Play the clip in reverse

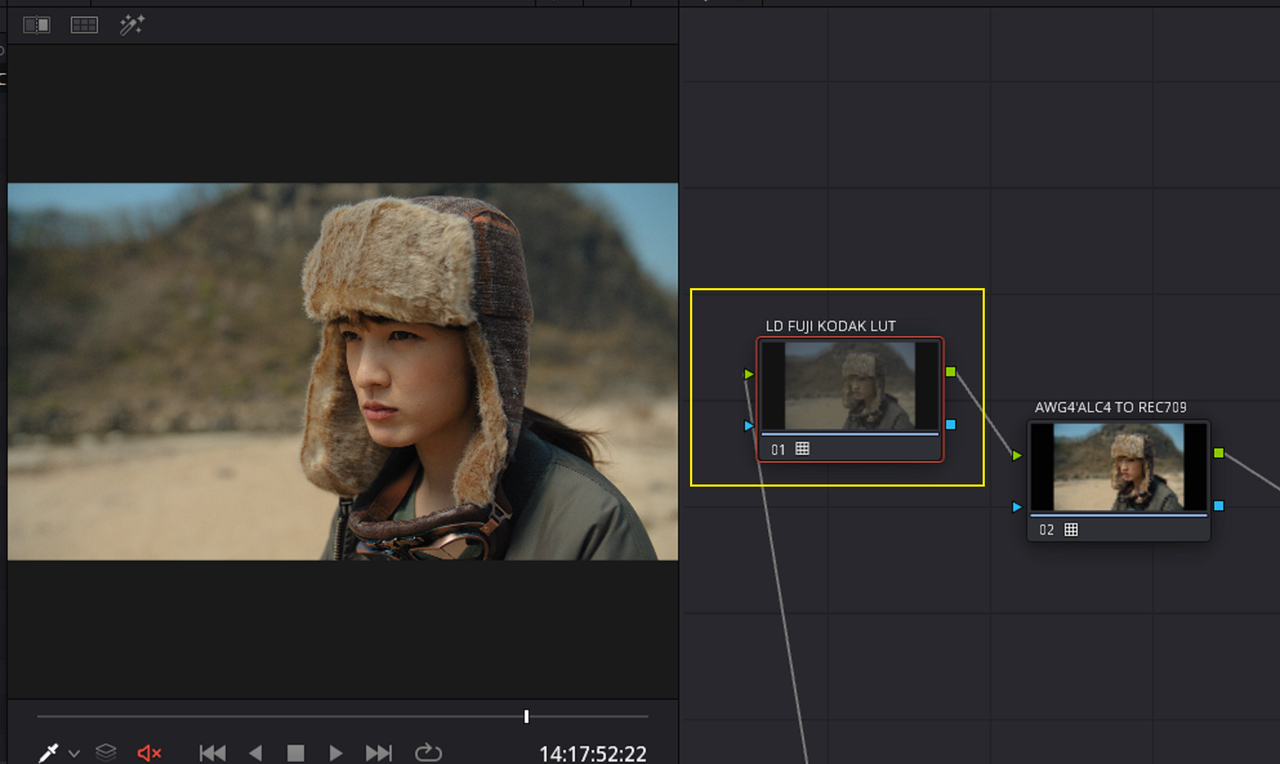[x=255, y=753]
